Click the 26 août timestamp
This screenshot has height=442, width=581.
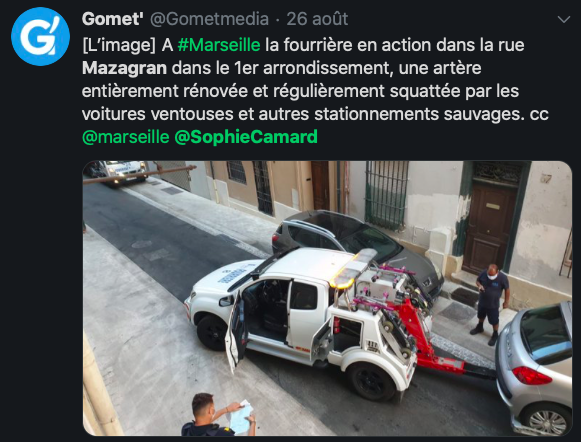click(x=317, y=19)
